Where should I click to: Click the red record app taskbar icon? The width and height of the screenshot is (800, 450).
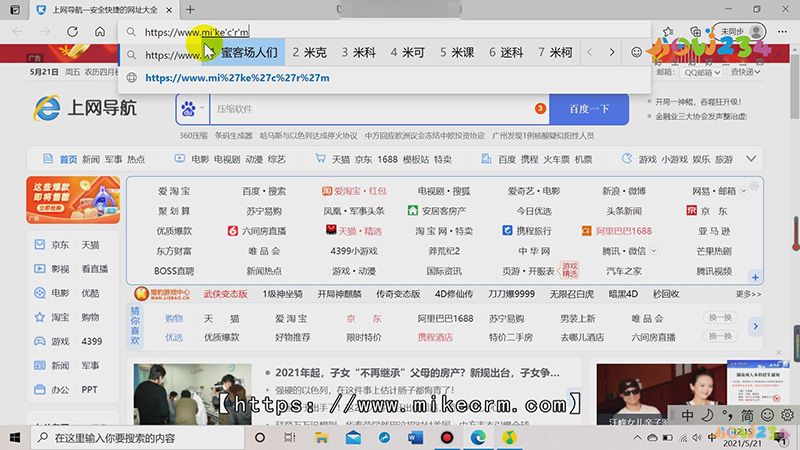tap(447, 438)
